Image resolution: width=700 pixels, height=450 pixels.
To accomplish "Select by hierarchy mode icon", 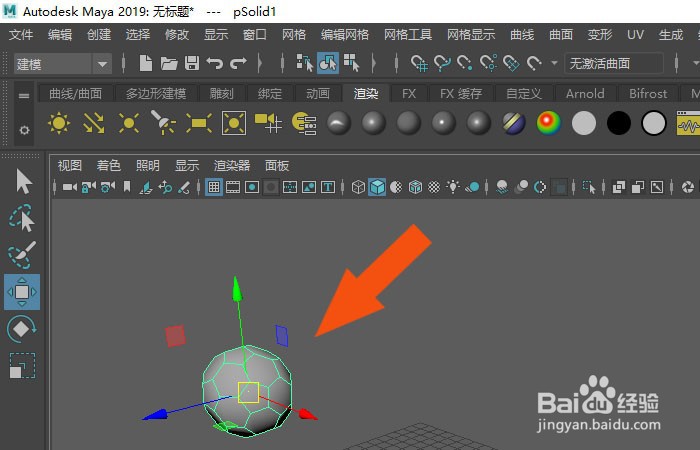I will point(305,63).
